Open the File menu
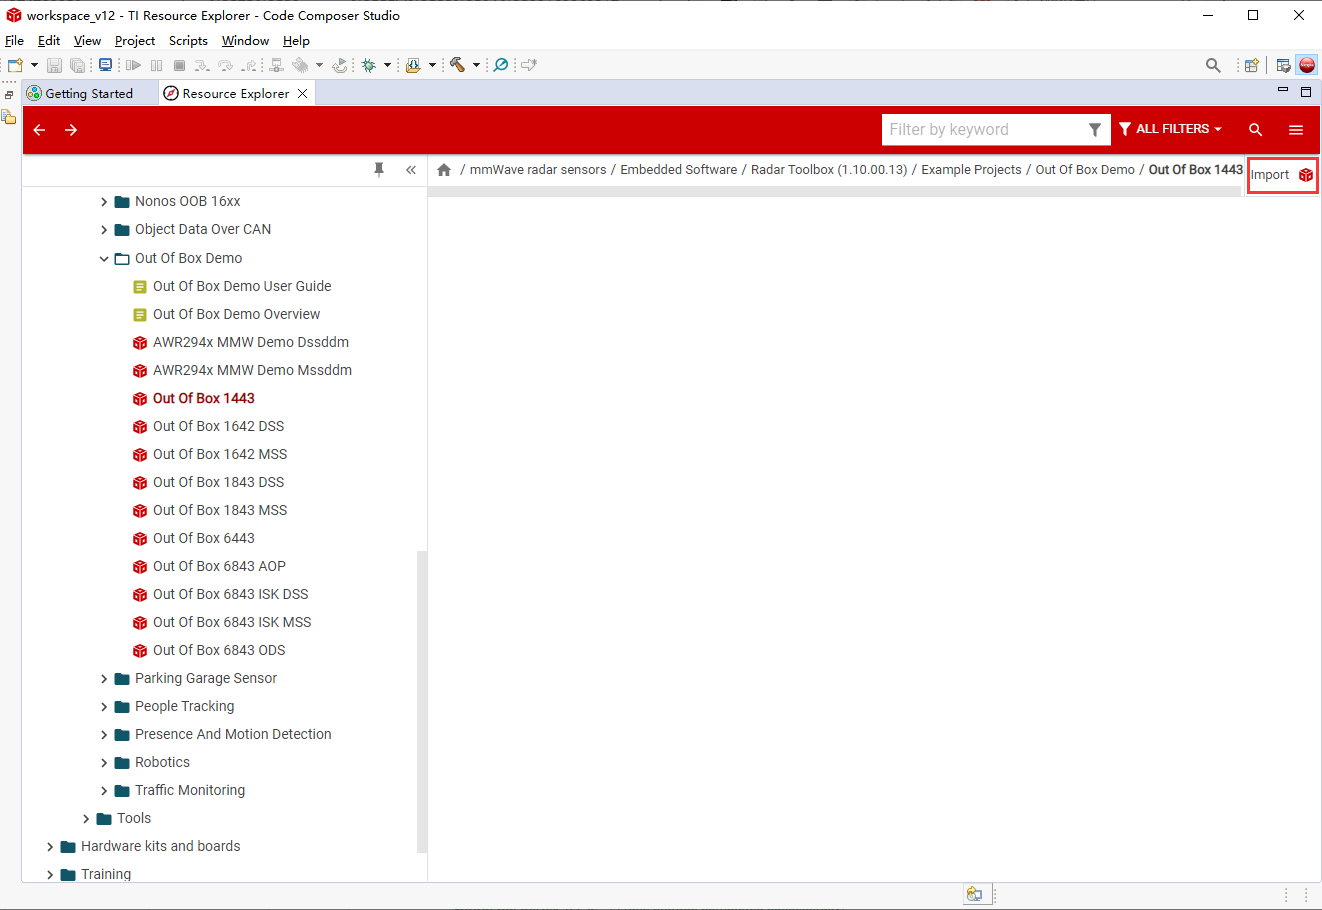The image size is (1322, 910). pyautogui.click(x=14, y=41)
